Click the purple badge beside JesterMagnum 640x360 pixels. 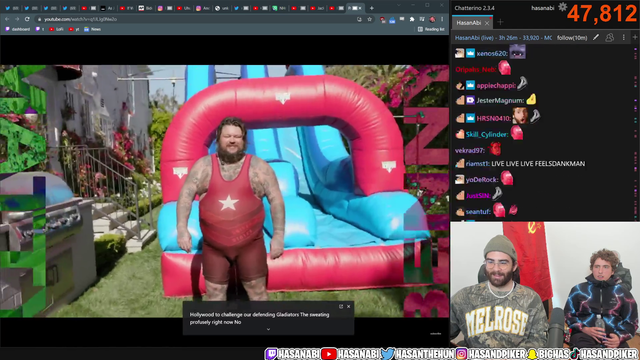(x=470, y=100)
